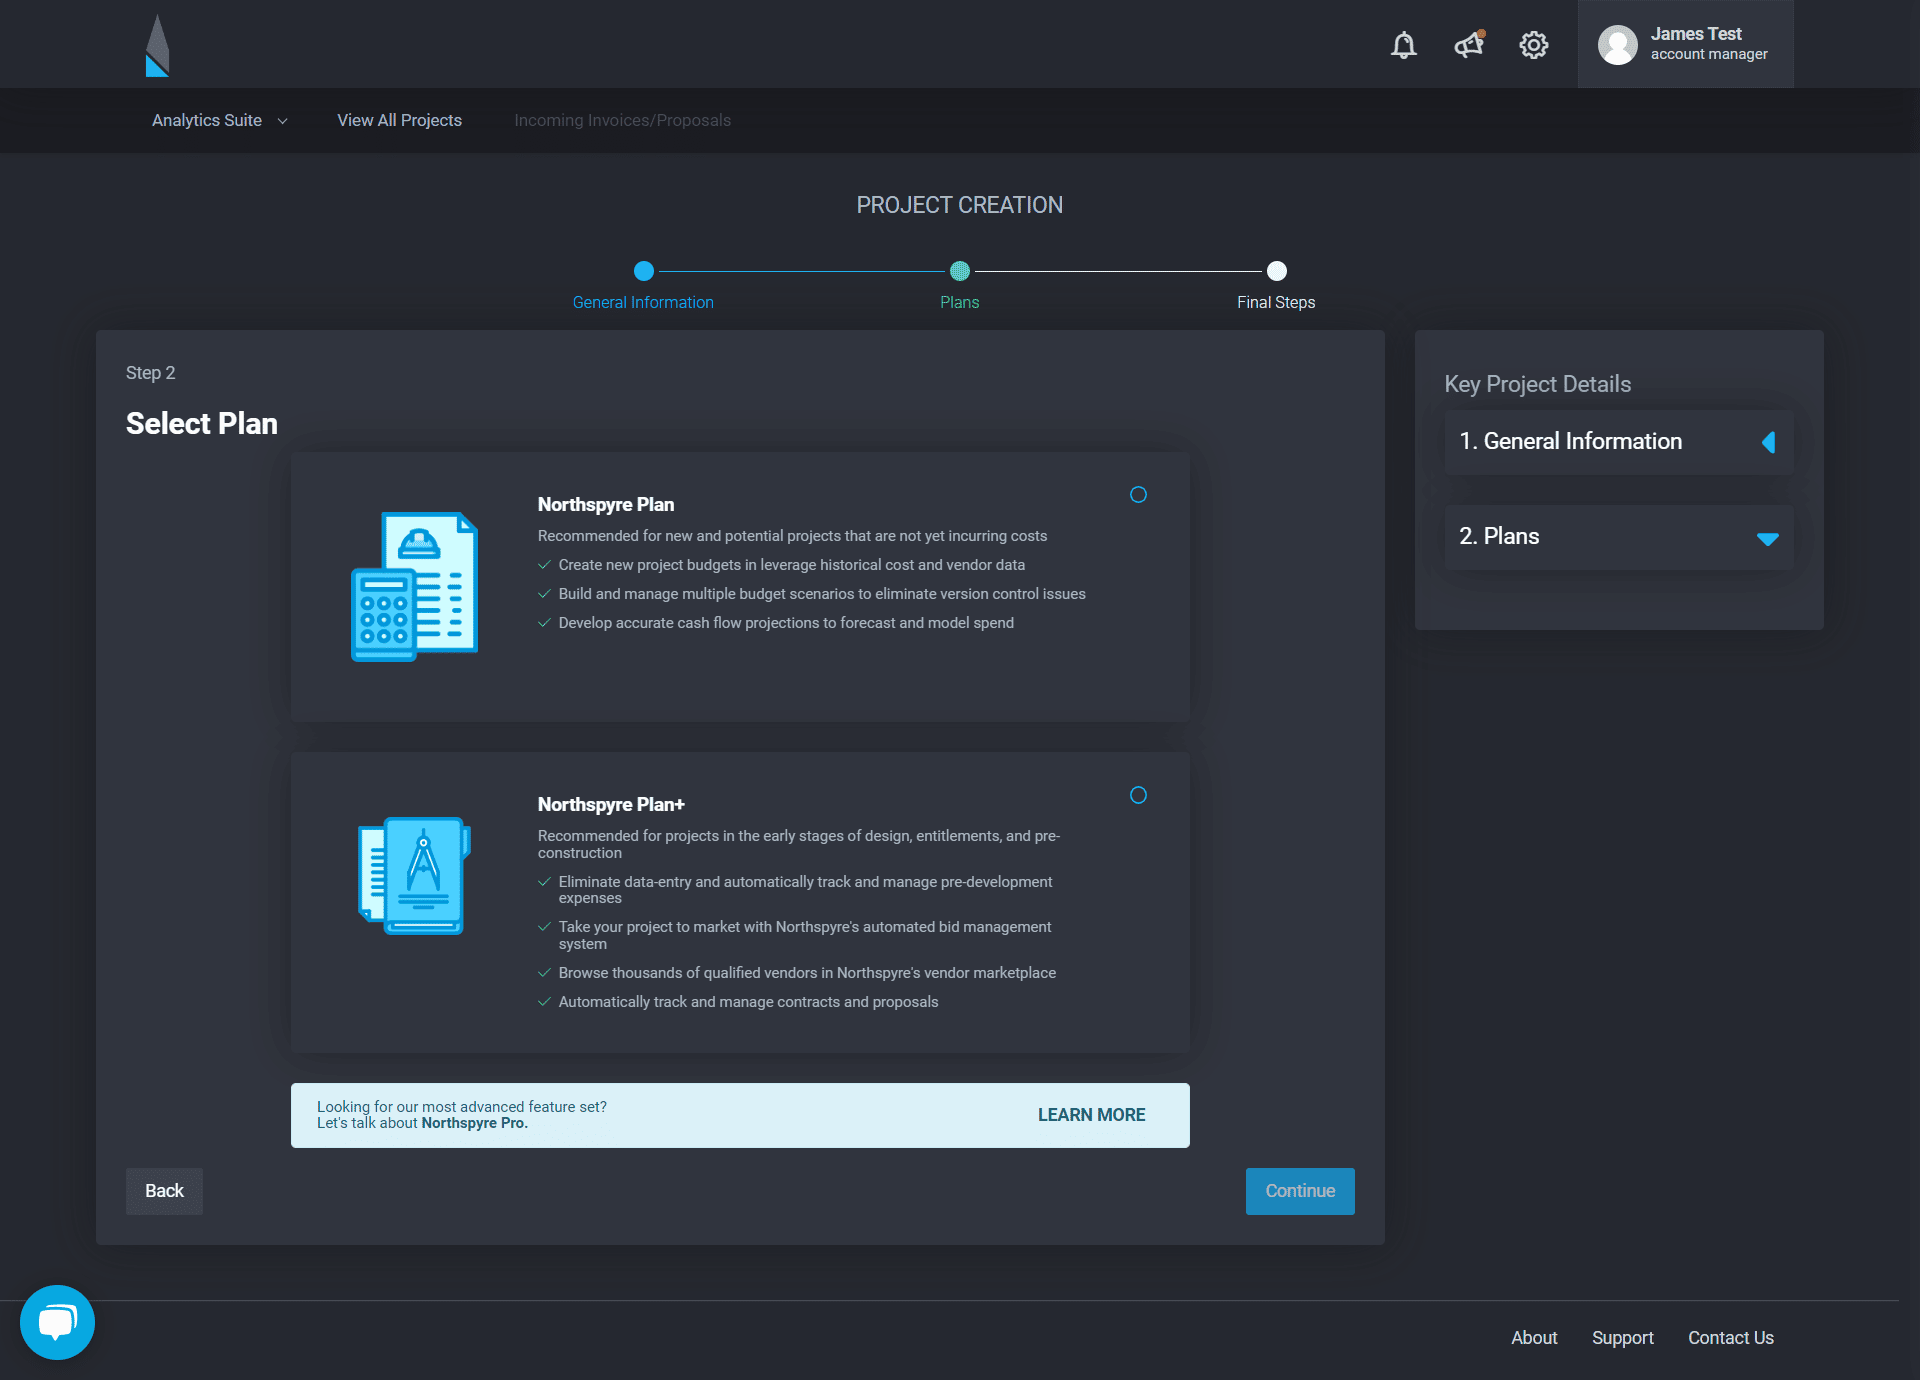Open Incoming Invoices/Proposals
This screenshot has height=1380, width=1920.
622,120
